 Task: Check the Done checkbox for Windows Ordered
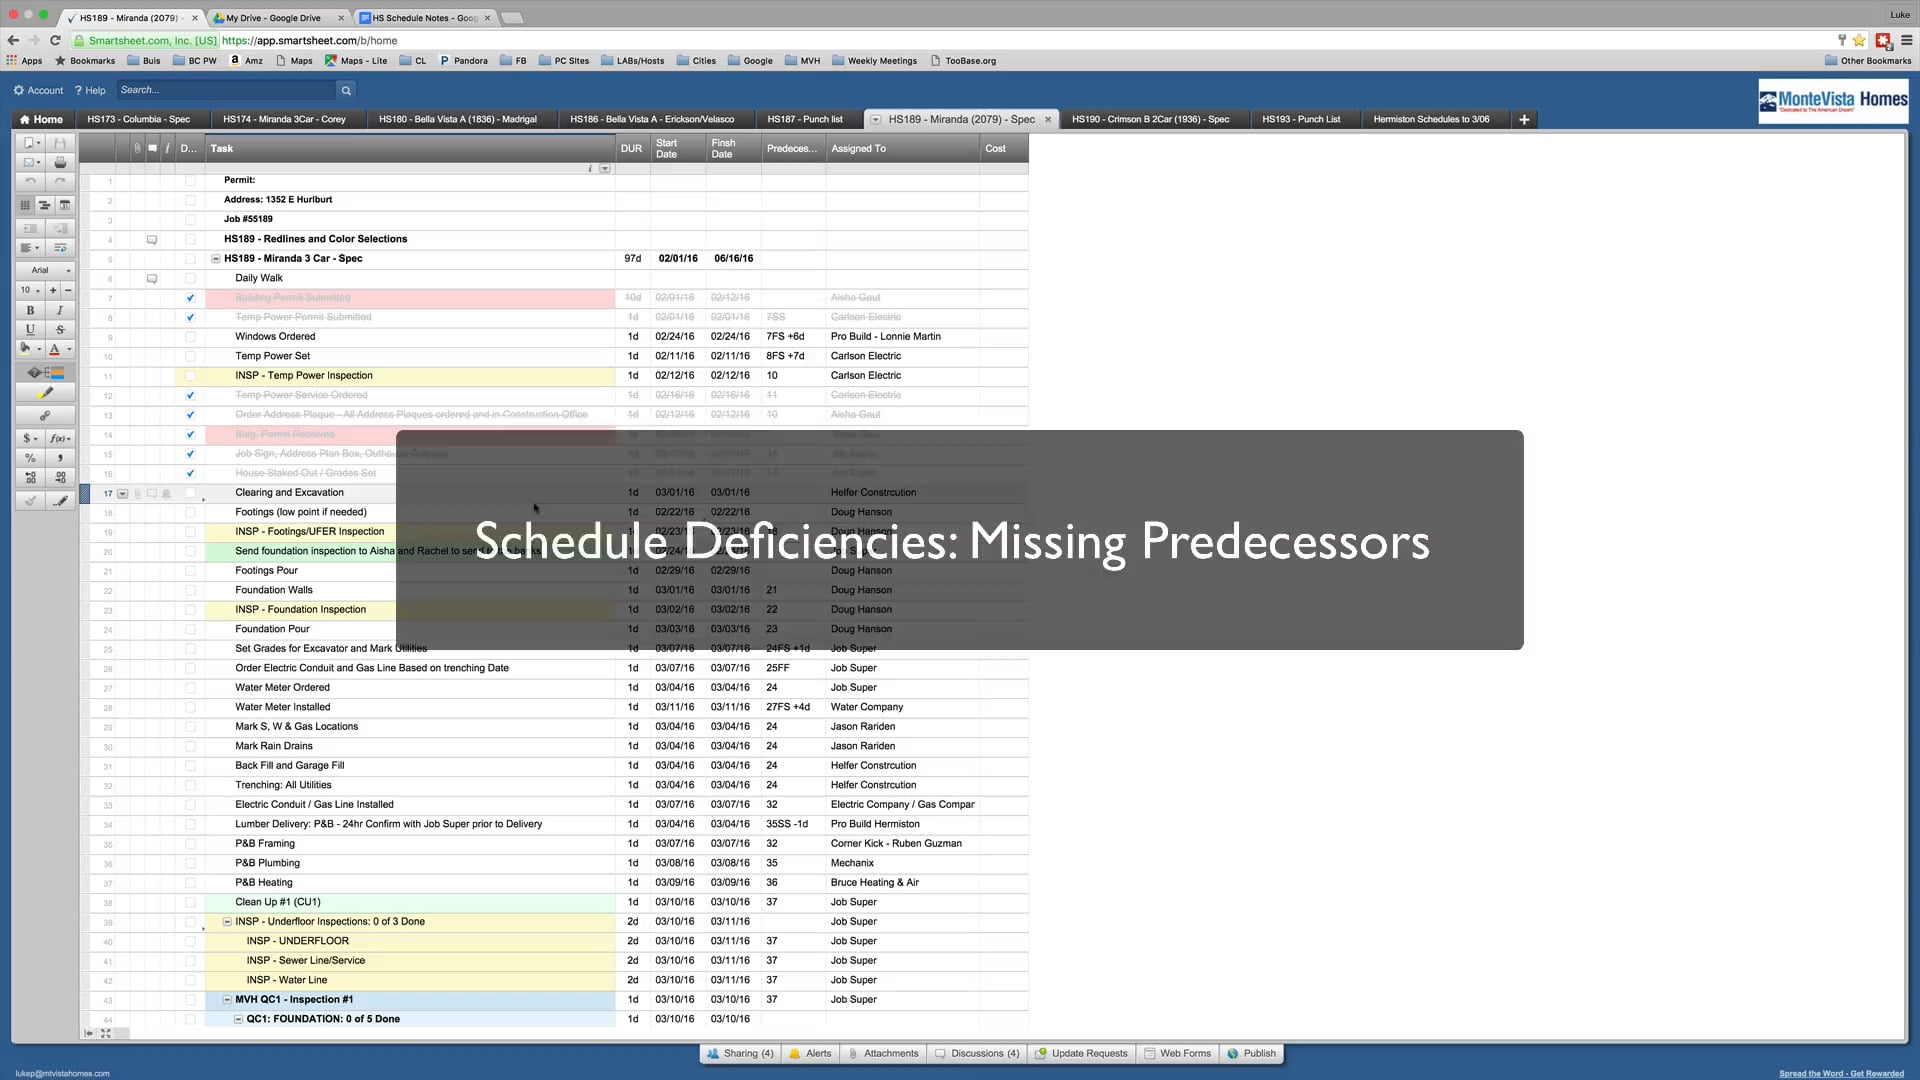190,336
